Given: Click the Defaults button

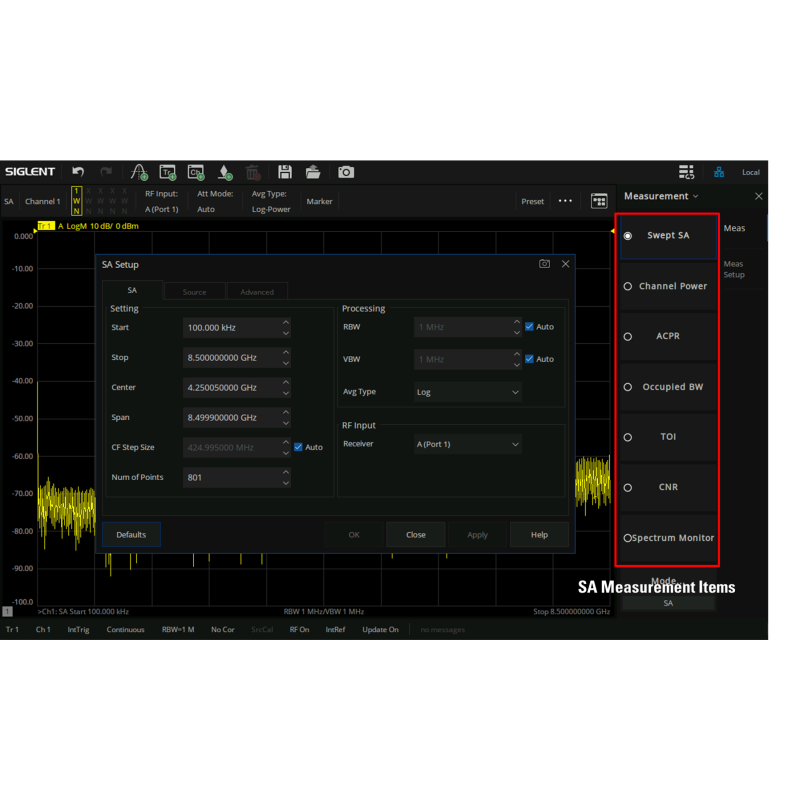Looking at the screenshot, I should click(x=131, y=535).
